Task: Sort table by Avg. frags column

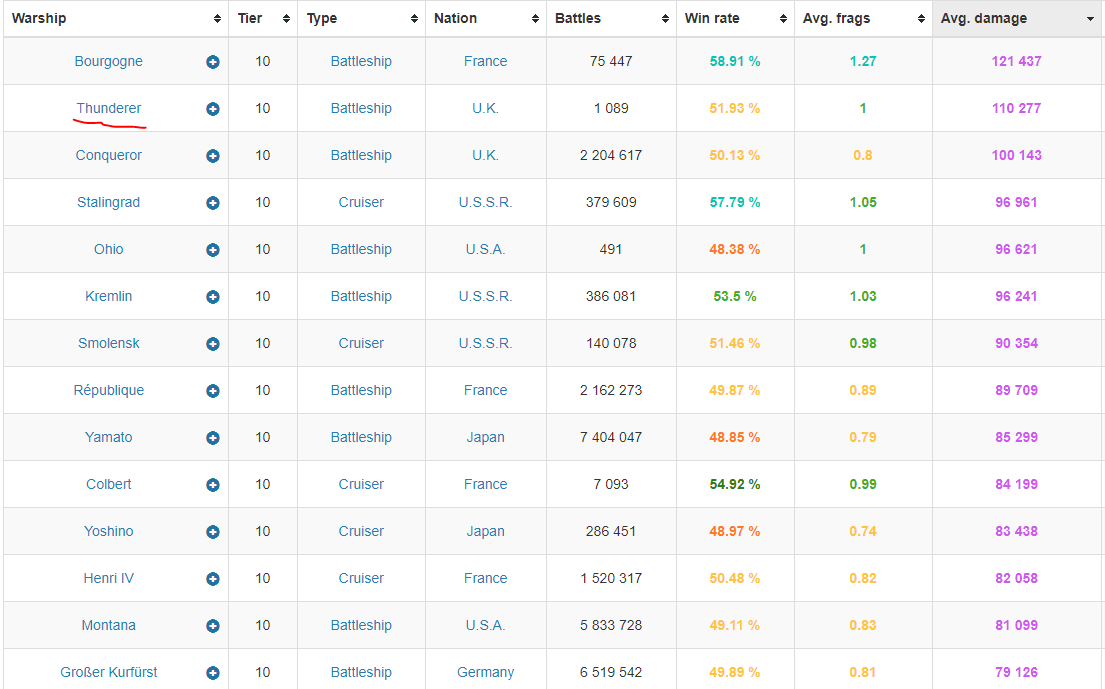Action: 863,18
